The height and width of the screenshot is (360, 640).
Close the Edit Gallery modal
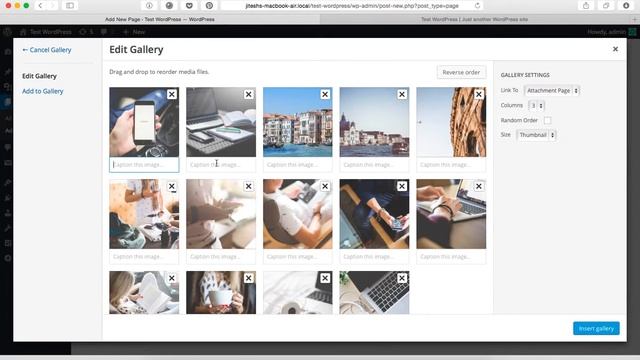point(615,49)
